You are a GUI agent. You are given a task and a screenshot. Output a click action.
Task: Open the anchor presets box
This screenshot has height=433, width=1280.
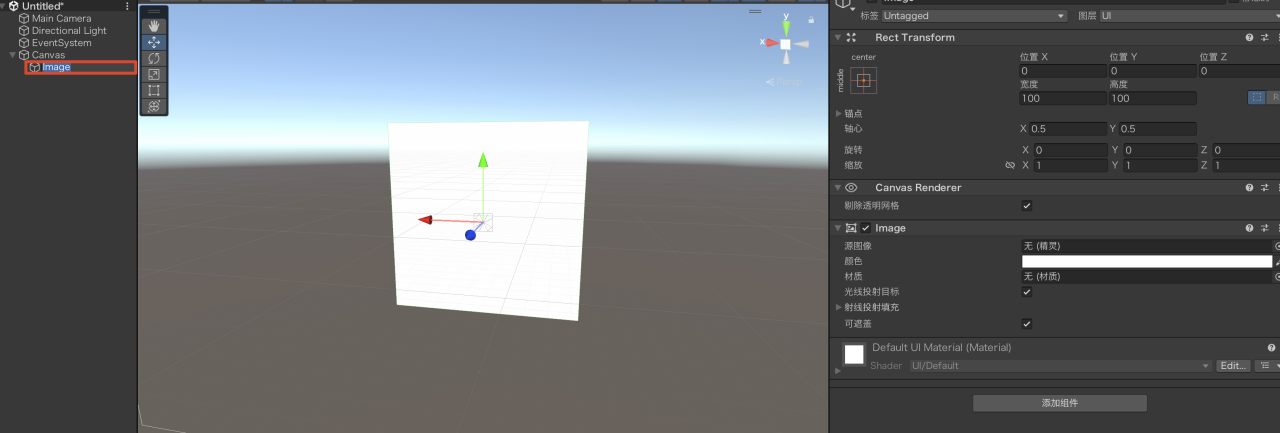pyautogui.click(x=864, y=80)
